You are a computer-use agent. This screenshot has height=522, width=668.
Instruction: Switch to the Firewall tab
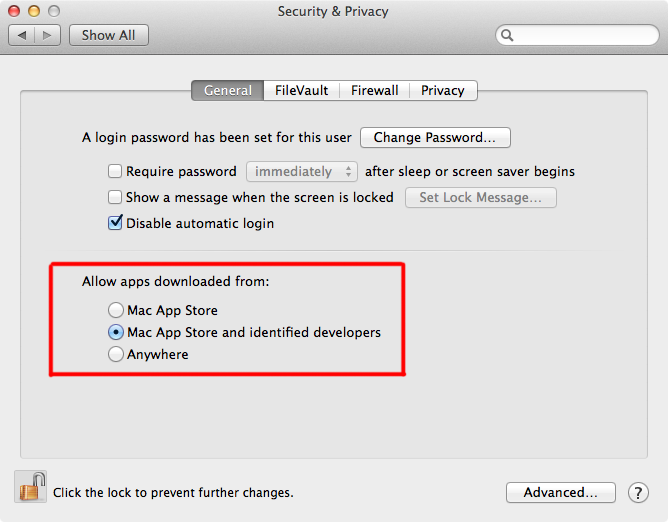374,90
